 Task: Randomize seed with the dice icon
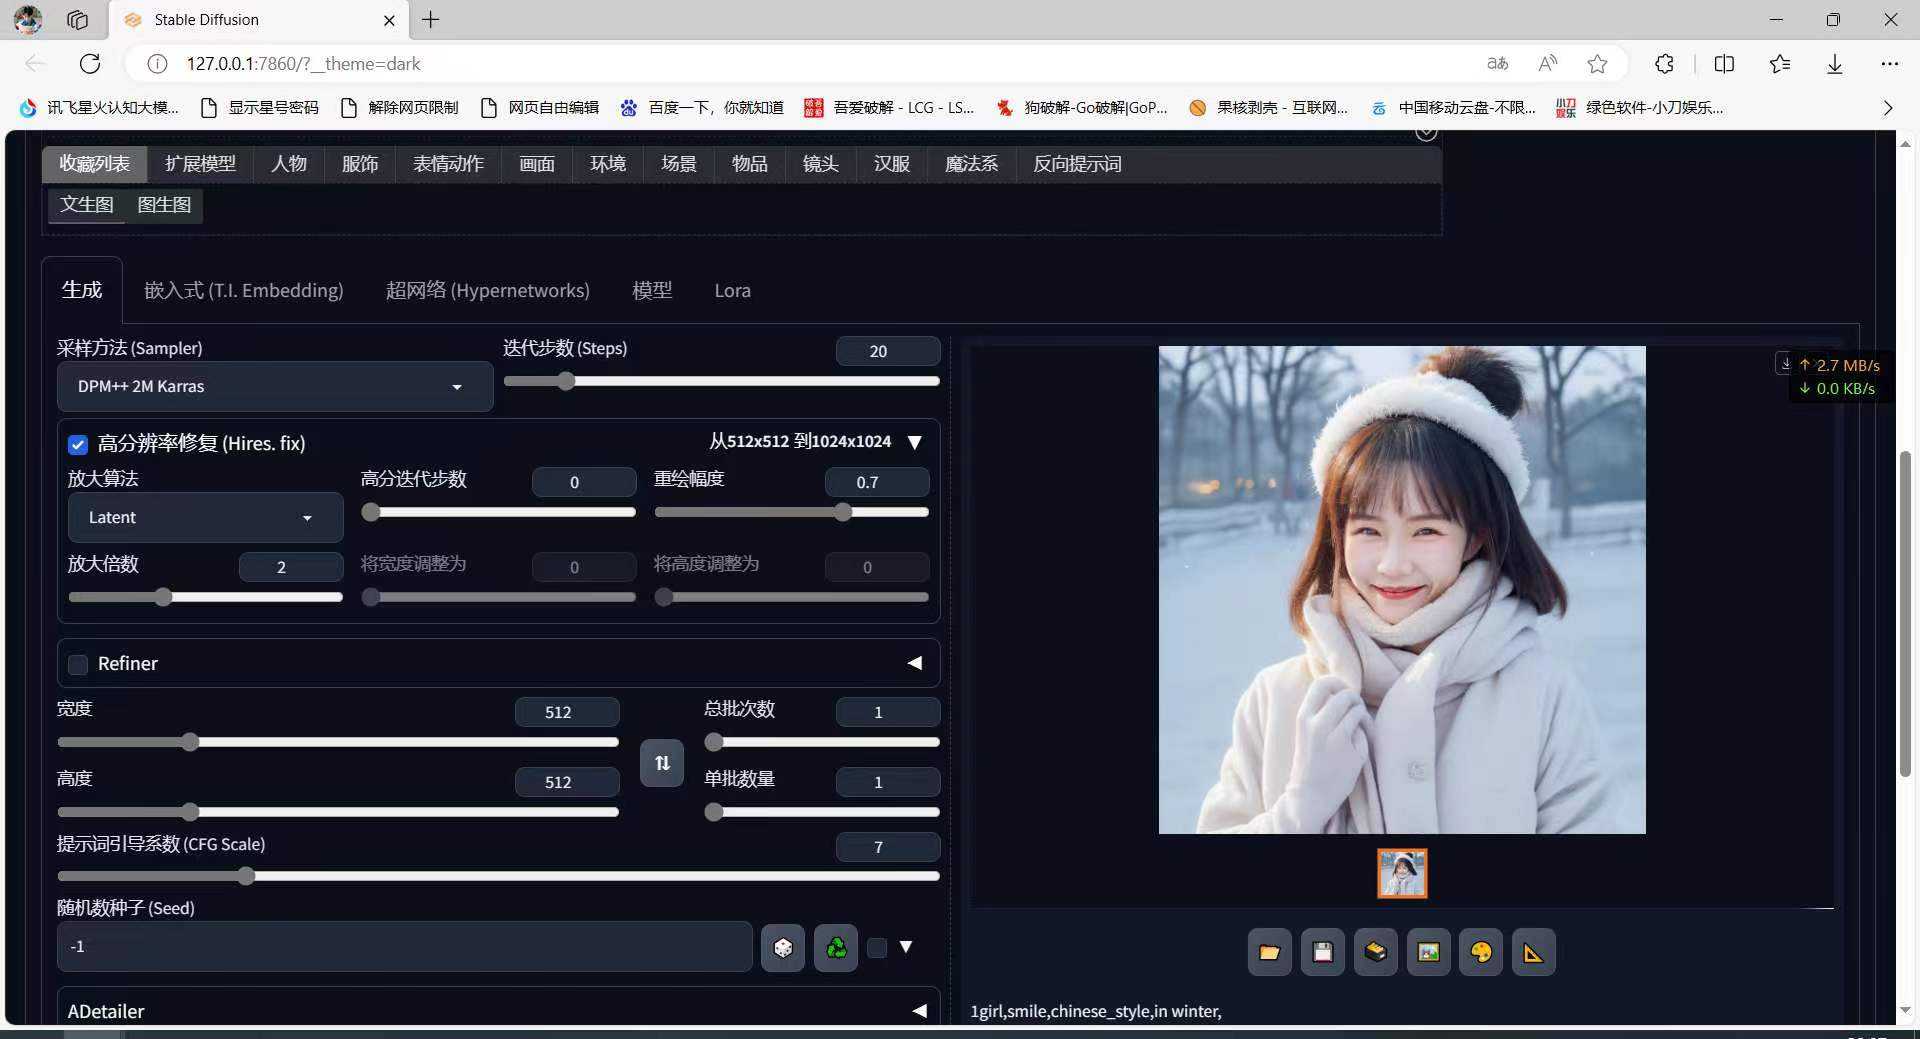(783, 947)
